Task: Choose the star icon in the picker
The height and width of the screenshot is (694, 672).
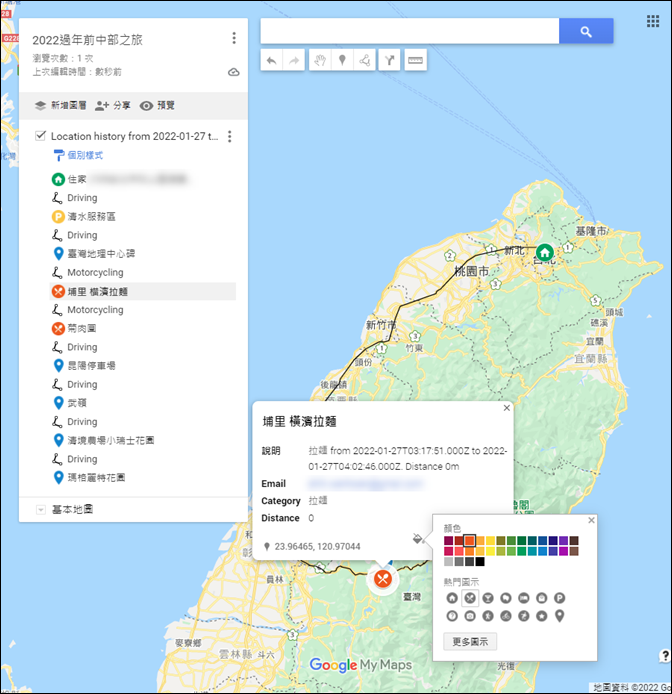Action: tap(541, 616)
